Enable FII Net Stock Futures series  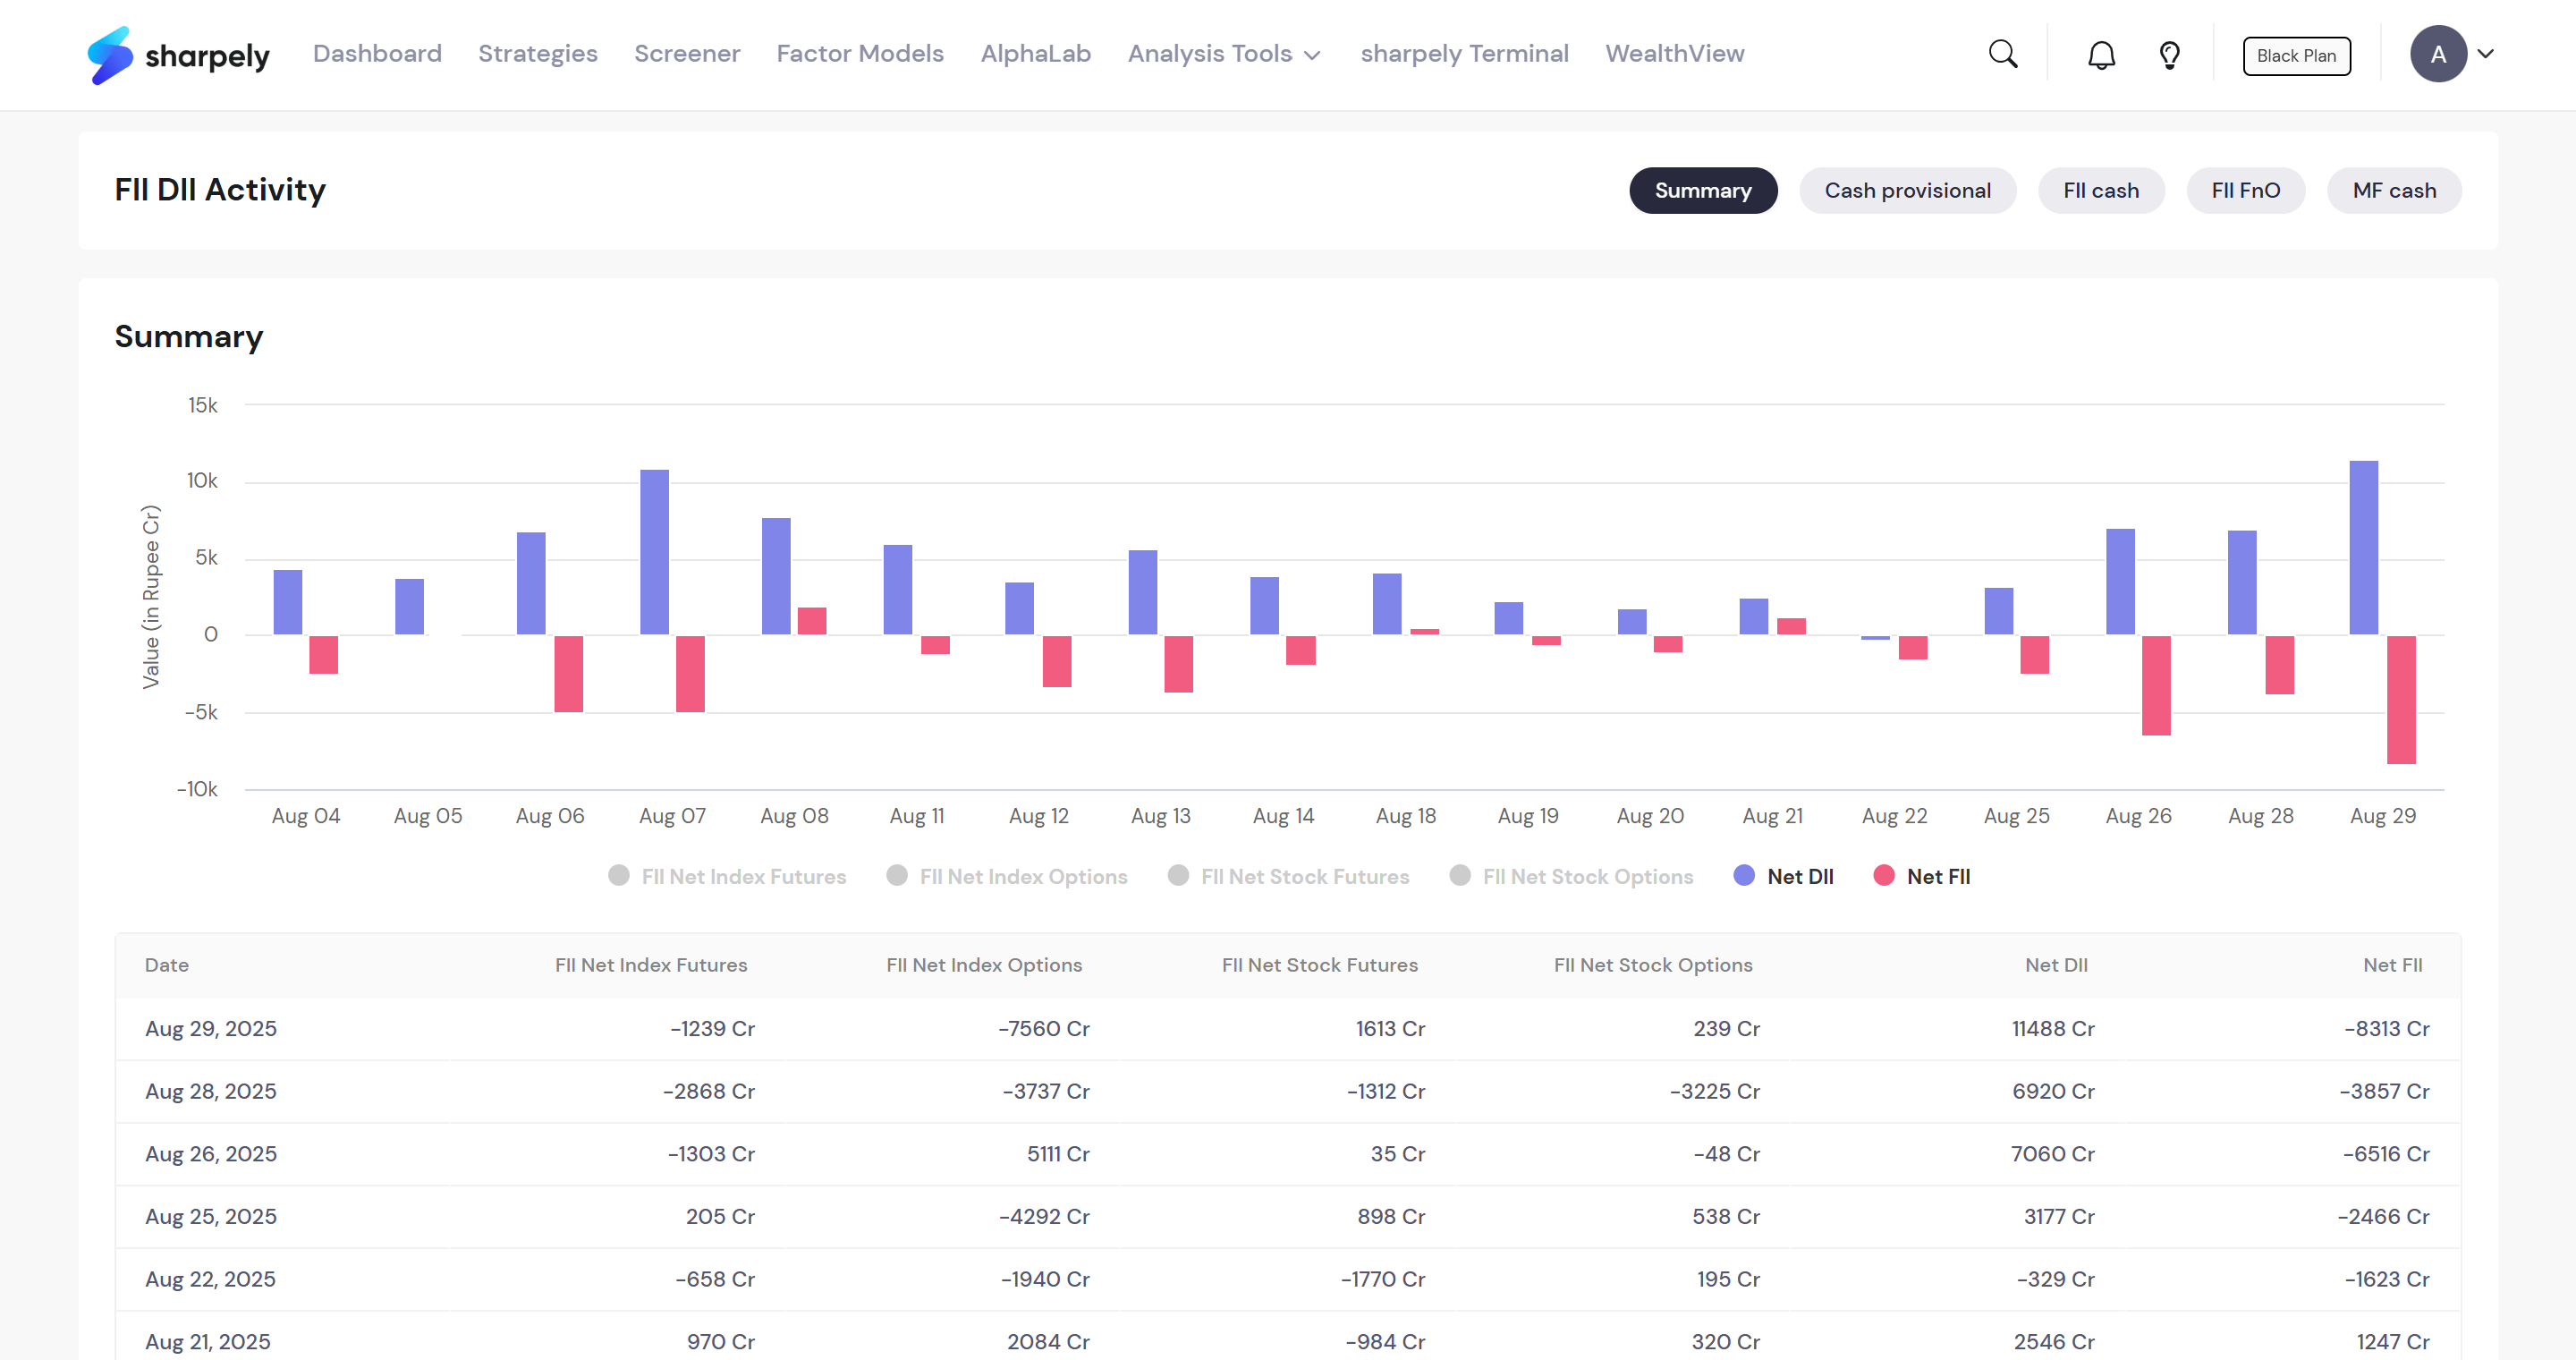[x=1304, y=876]
